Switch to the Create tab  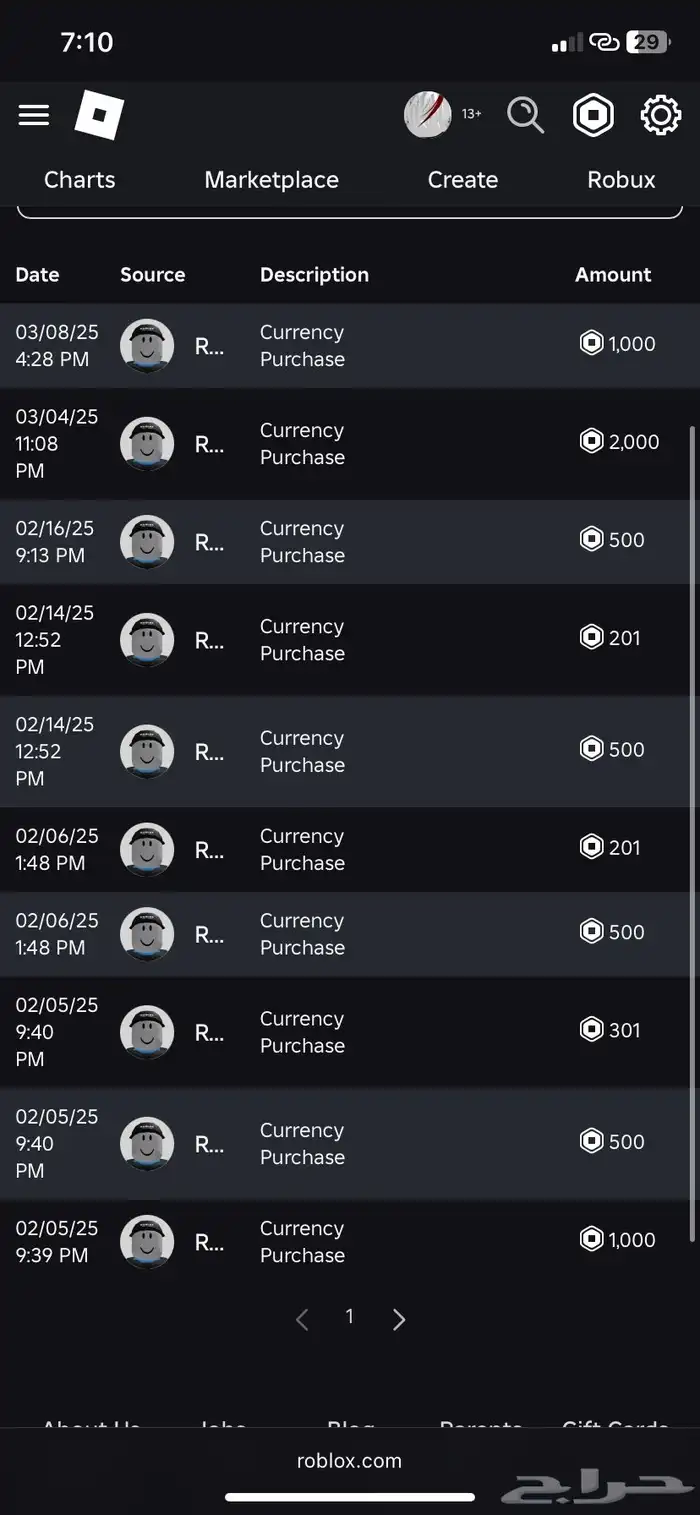click(463, 180)
